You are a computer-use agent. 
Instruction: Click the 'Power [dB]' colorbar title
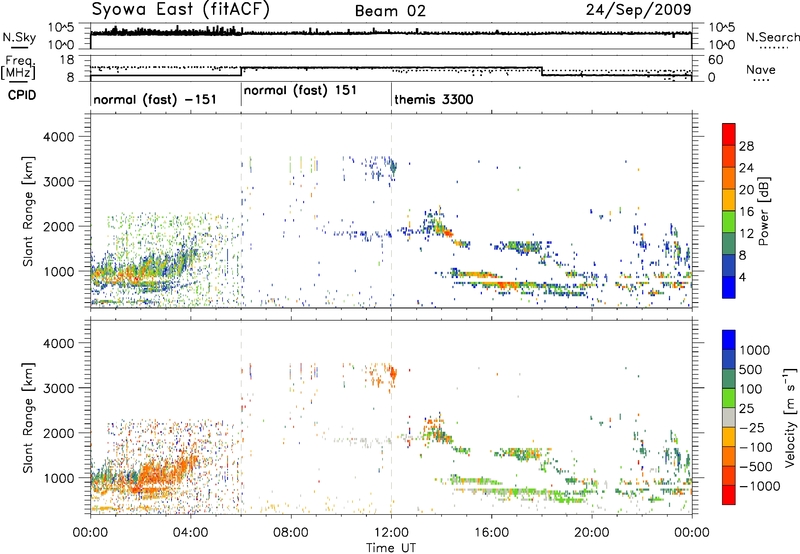point(763,211)
